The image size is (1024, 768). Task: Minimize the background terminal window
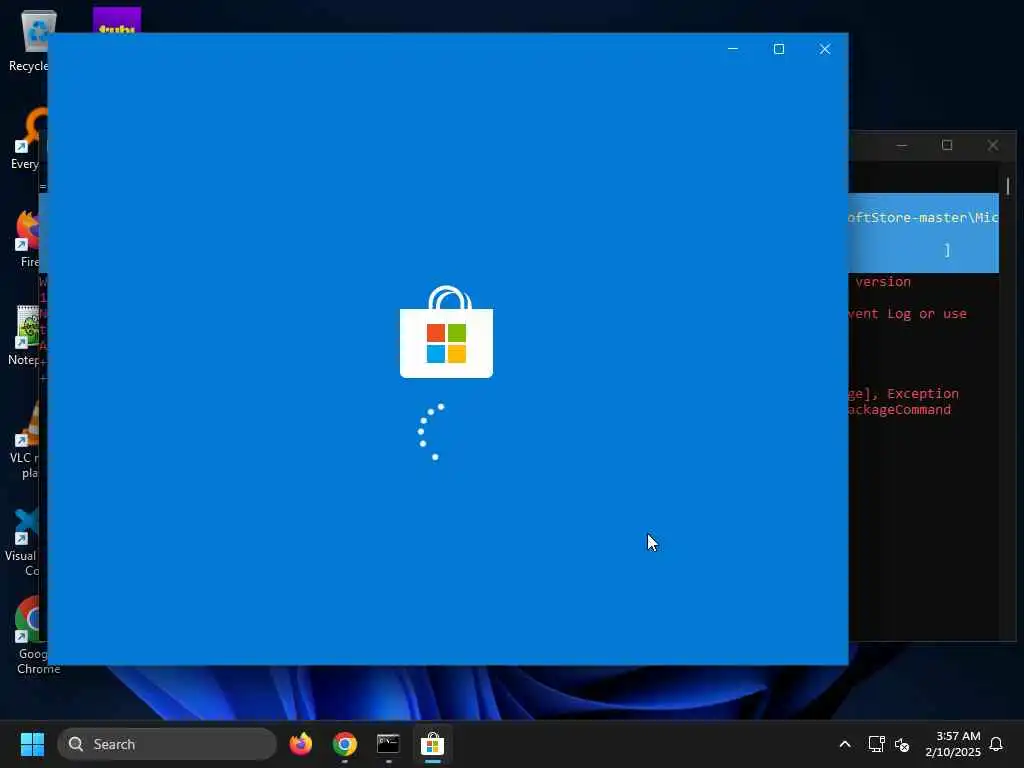(x=902, y=146)
